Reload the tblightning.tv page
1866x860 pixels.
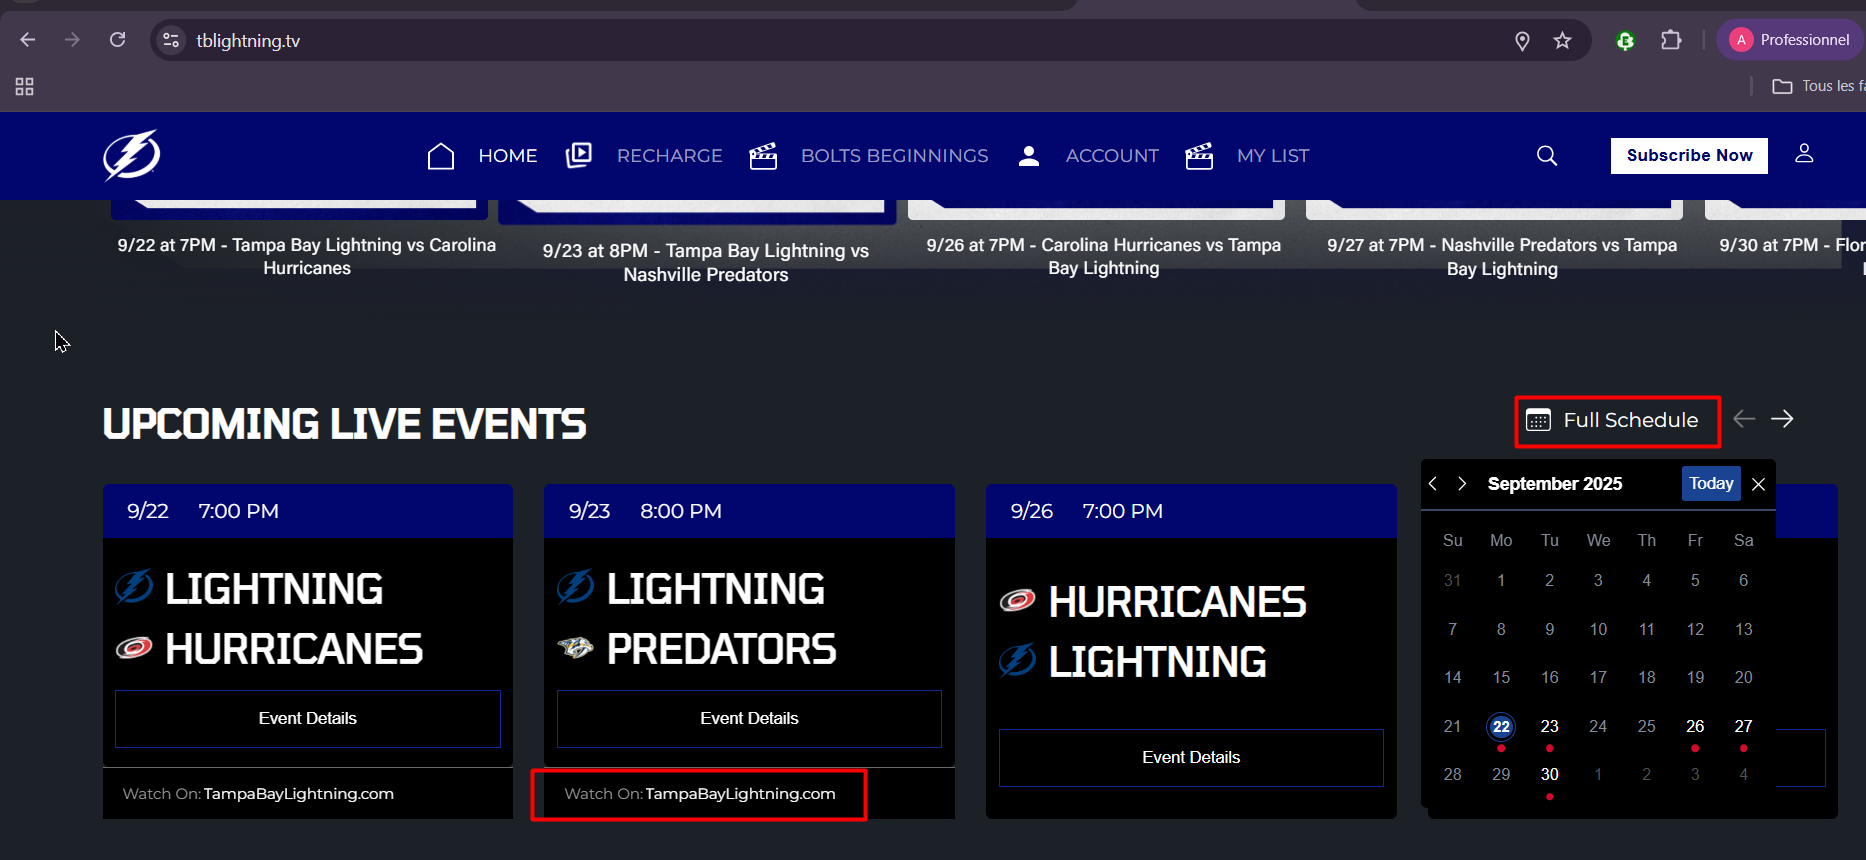point(117,40)
